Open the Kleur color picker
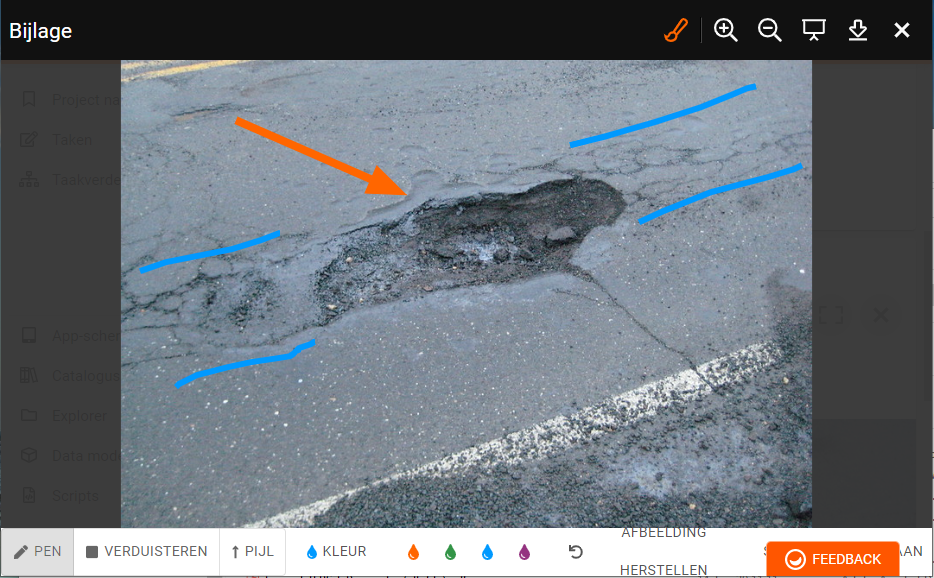This screenshot has width=934, height=578. pyautogui.click(x=336, y=552)
